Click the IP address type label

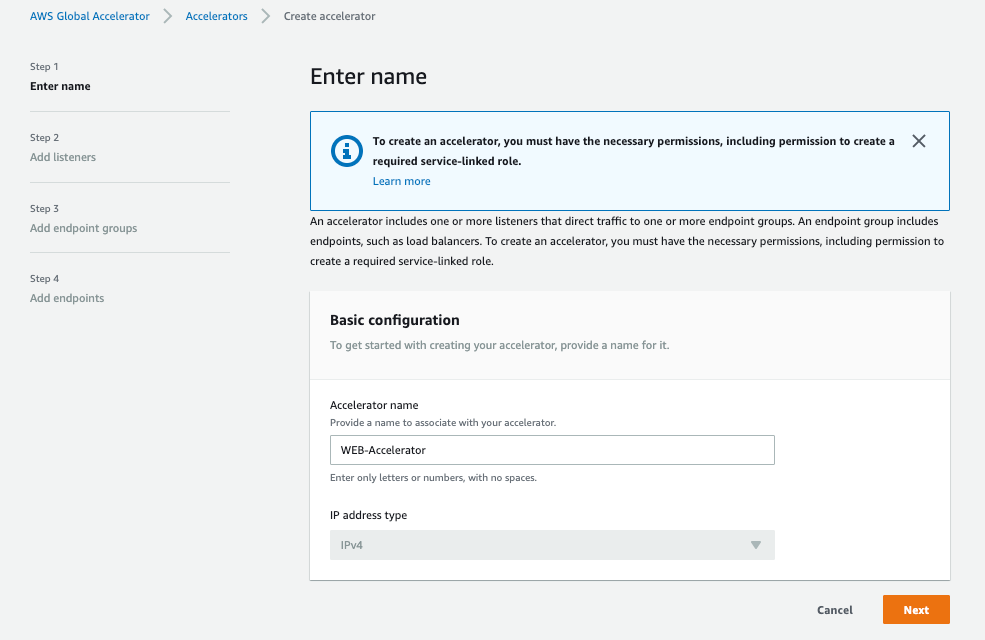tap(368, 515)
